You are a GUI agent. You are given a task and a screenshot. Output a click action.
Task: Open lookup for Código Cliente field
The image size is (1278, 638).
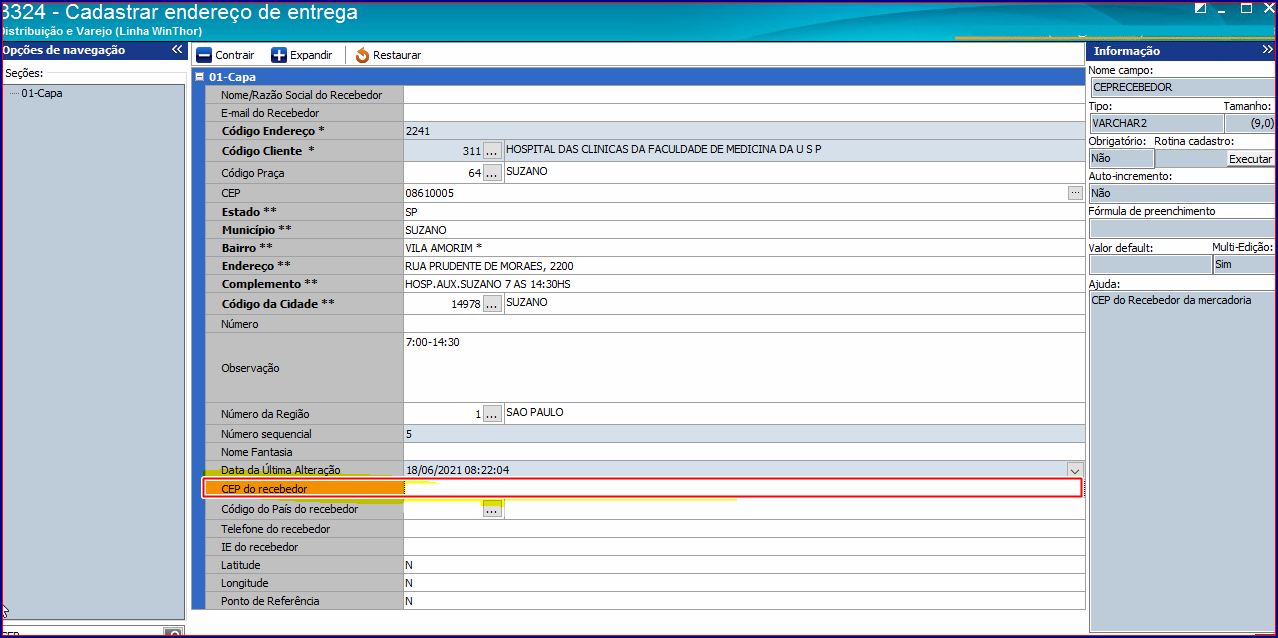(x=492, y=151)
